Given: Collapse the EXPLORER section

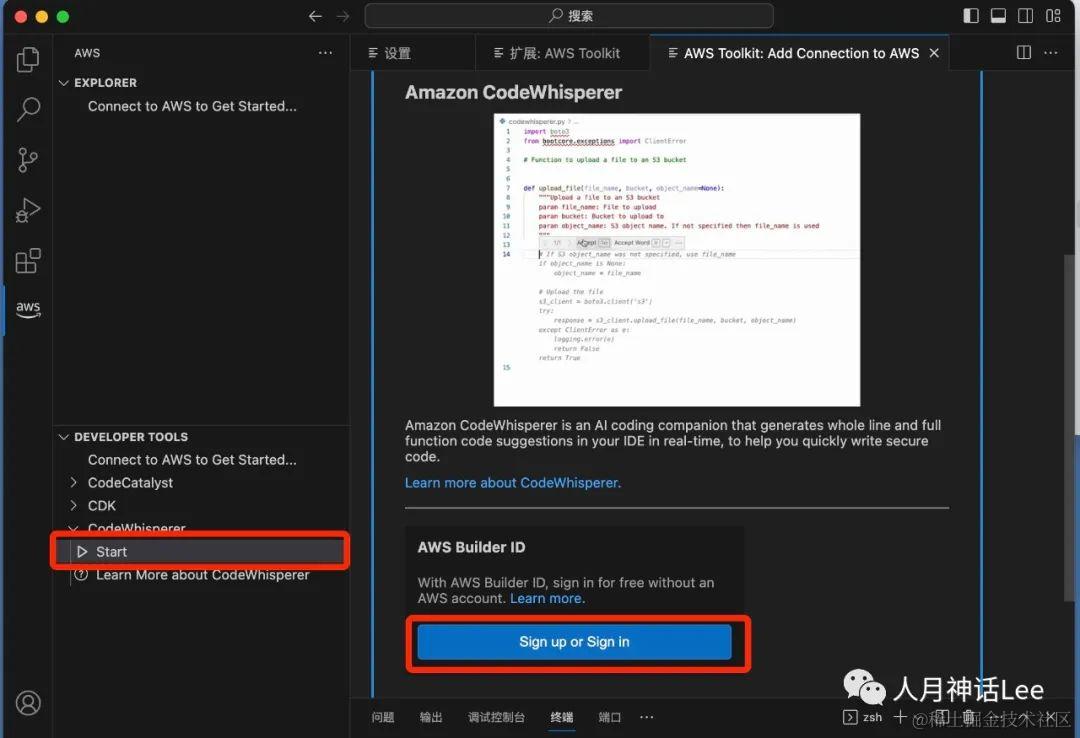Looking at the screenshot, I should click(x=64, y=83).
